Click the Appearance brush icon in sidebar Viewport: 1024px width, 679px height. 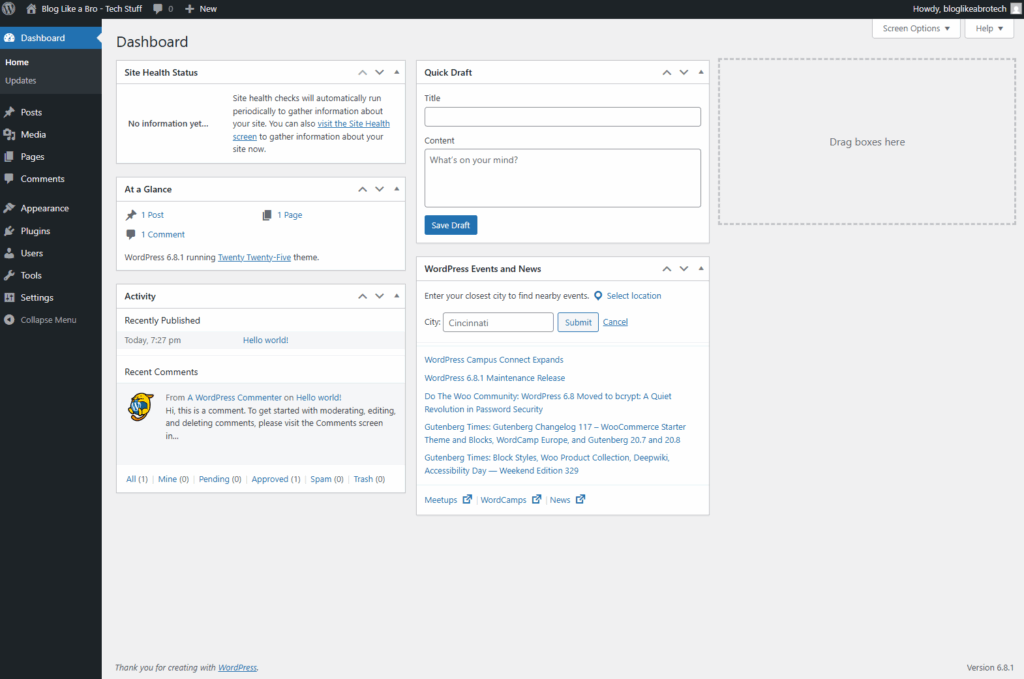tap(9, 208)
